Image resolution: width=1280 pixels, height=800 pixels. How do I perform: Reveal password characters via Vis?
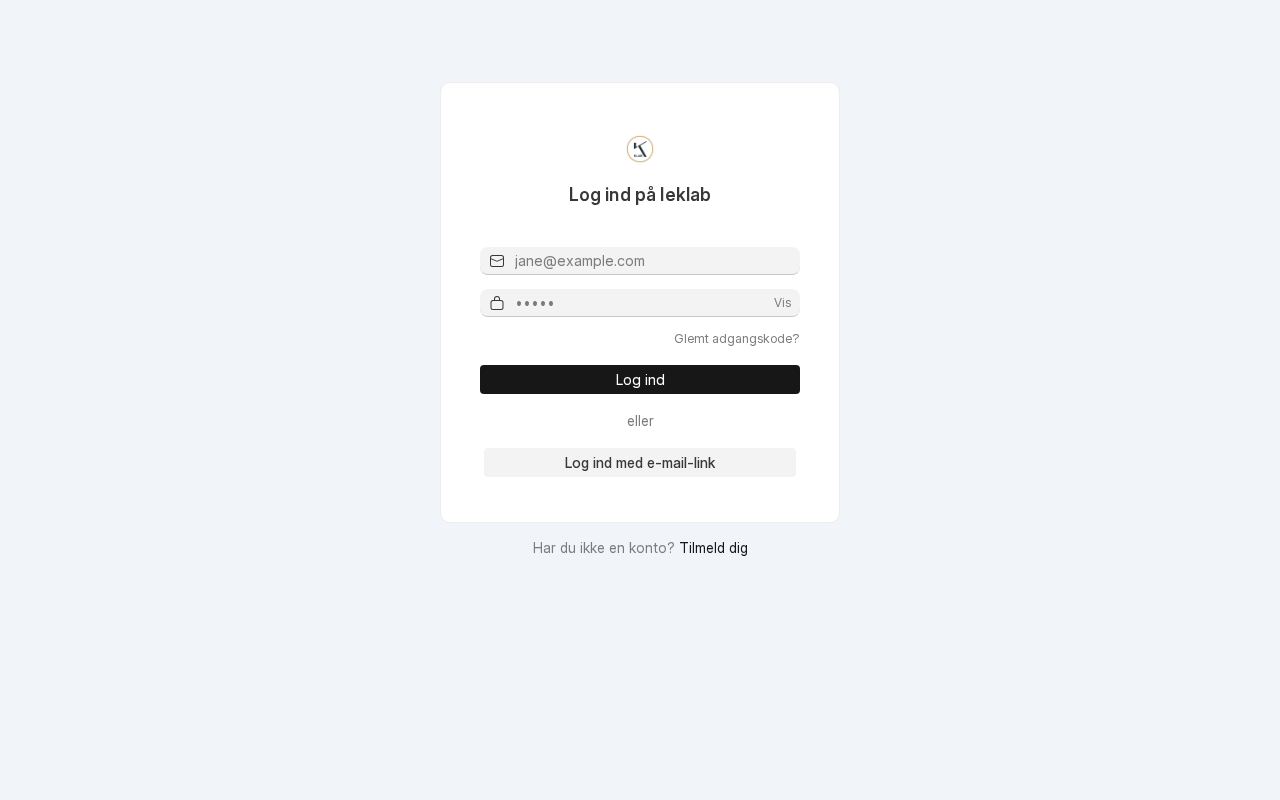pyautogui.click(x=782, y=303)
